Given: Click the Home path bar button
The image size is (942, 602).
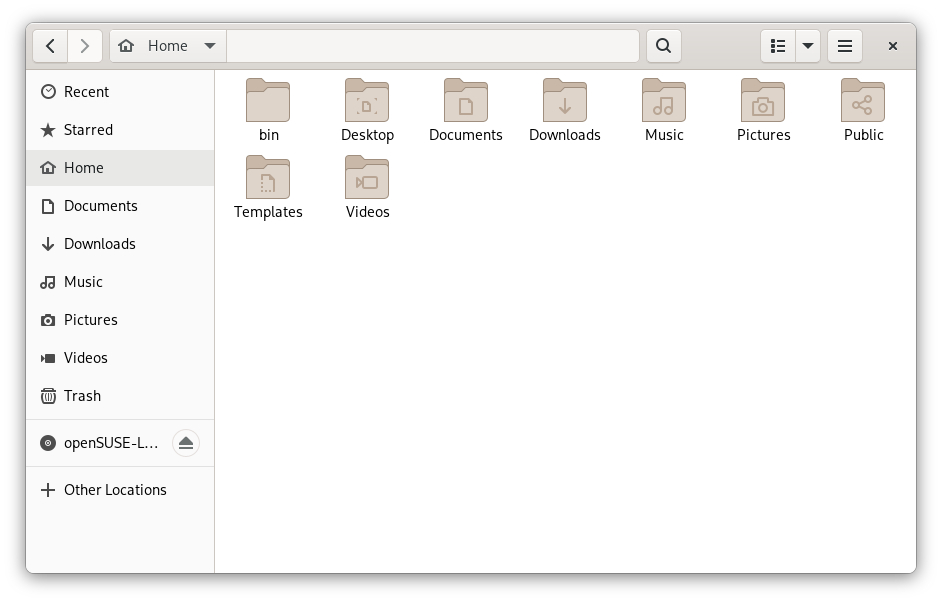Looking at the screenshot, I should [x=156, y=46].
